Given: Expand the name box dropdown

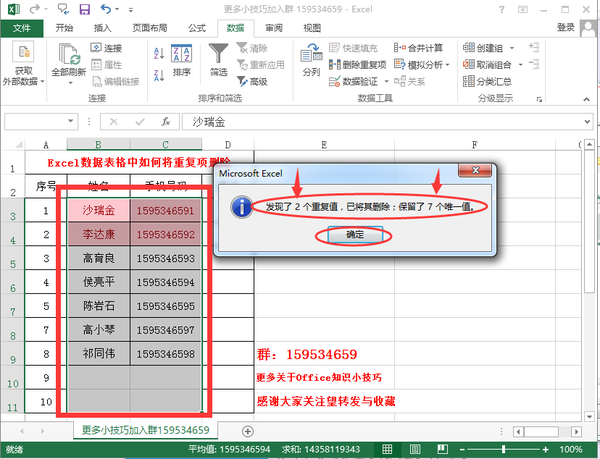Looking at the screenshot, I should [x=70, y=121].
